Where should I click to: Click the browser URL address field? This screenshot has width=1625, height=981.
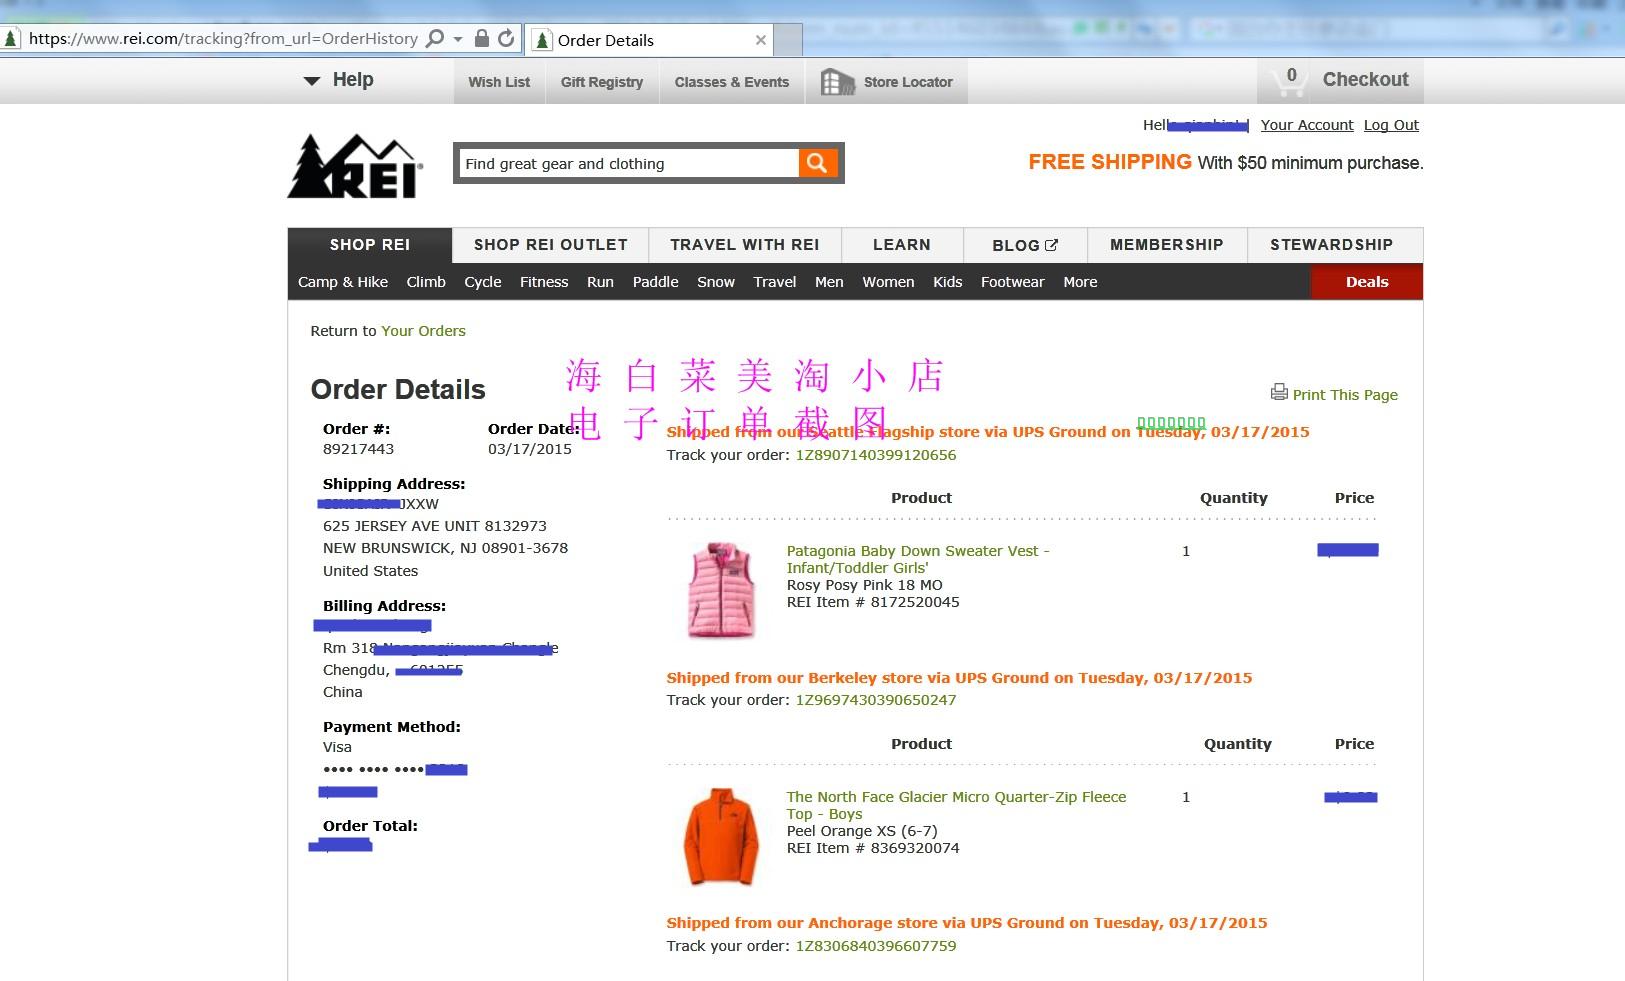click(x=223, y=38)
